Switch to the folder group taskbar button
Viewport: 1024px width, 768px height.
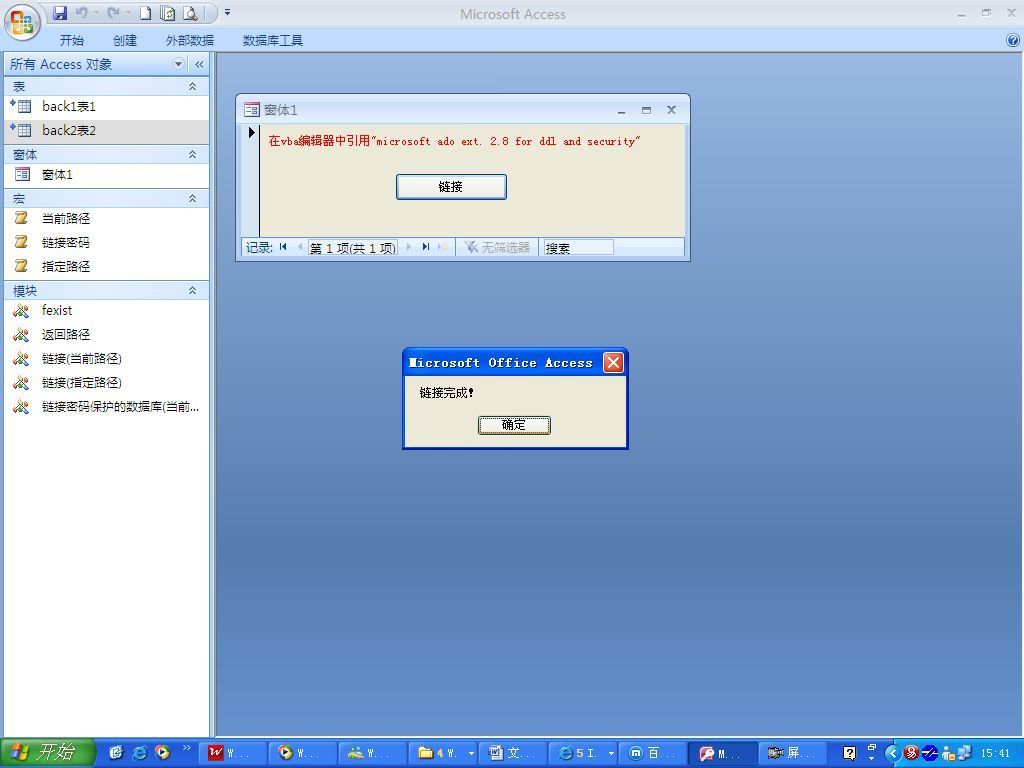point(447,753)
